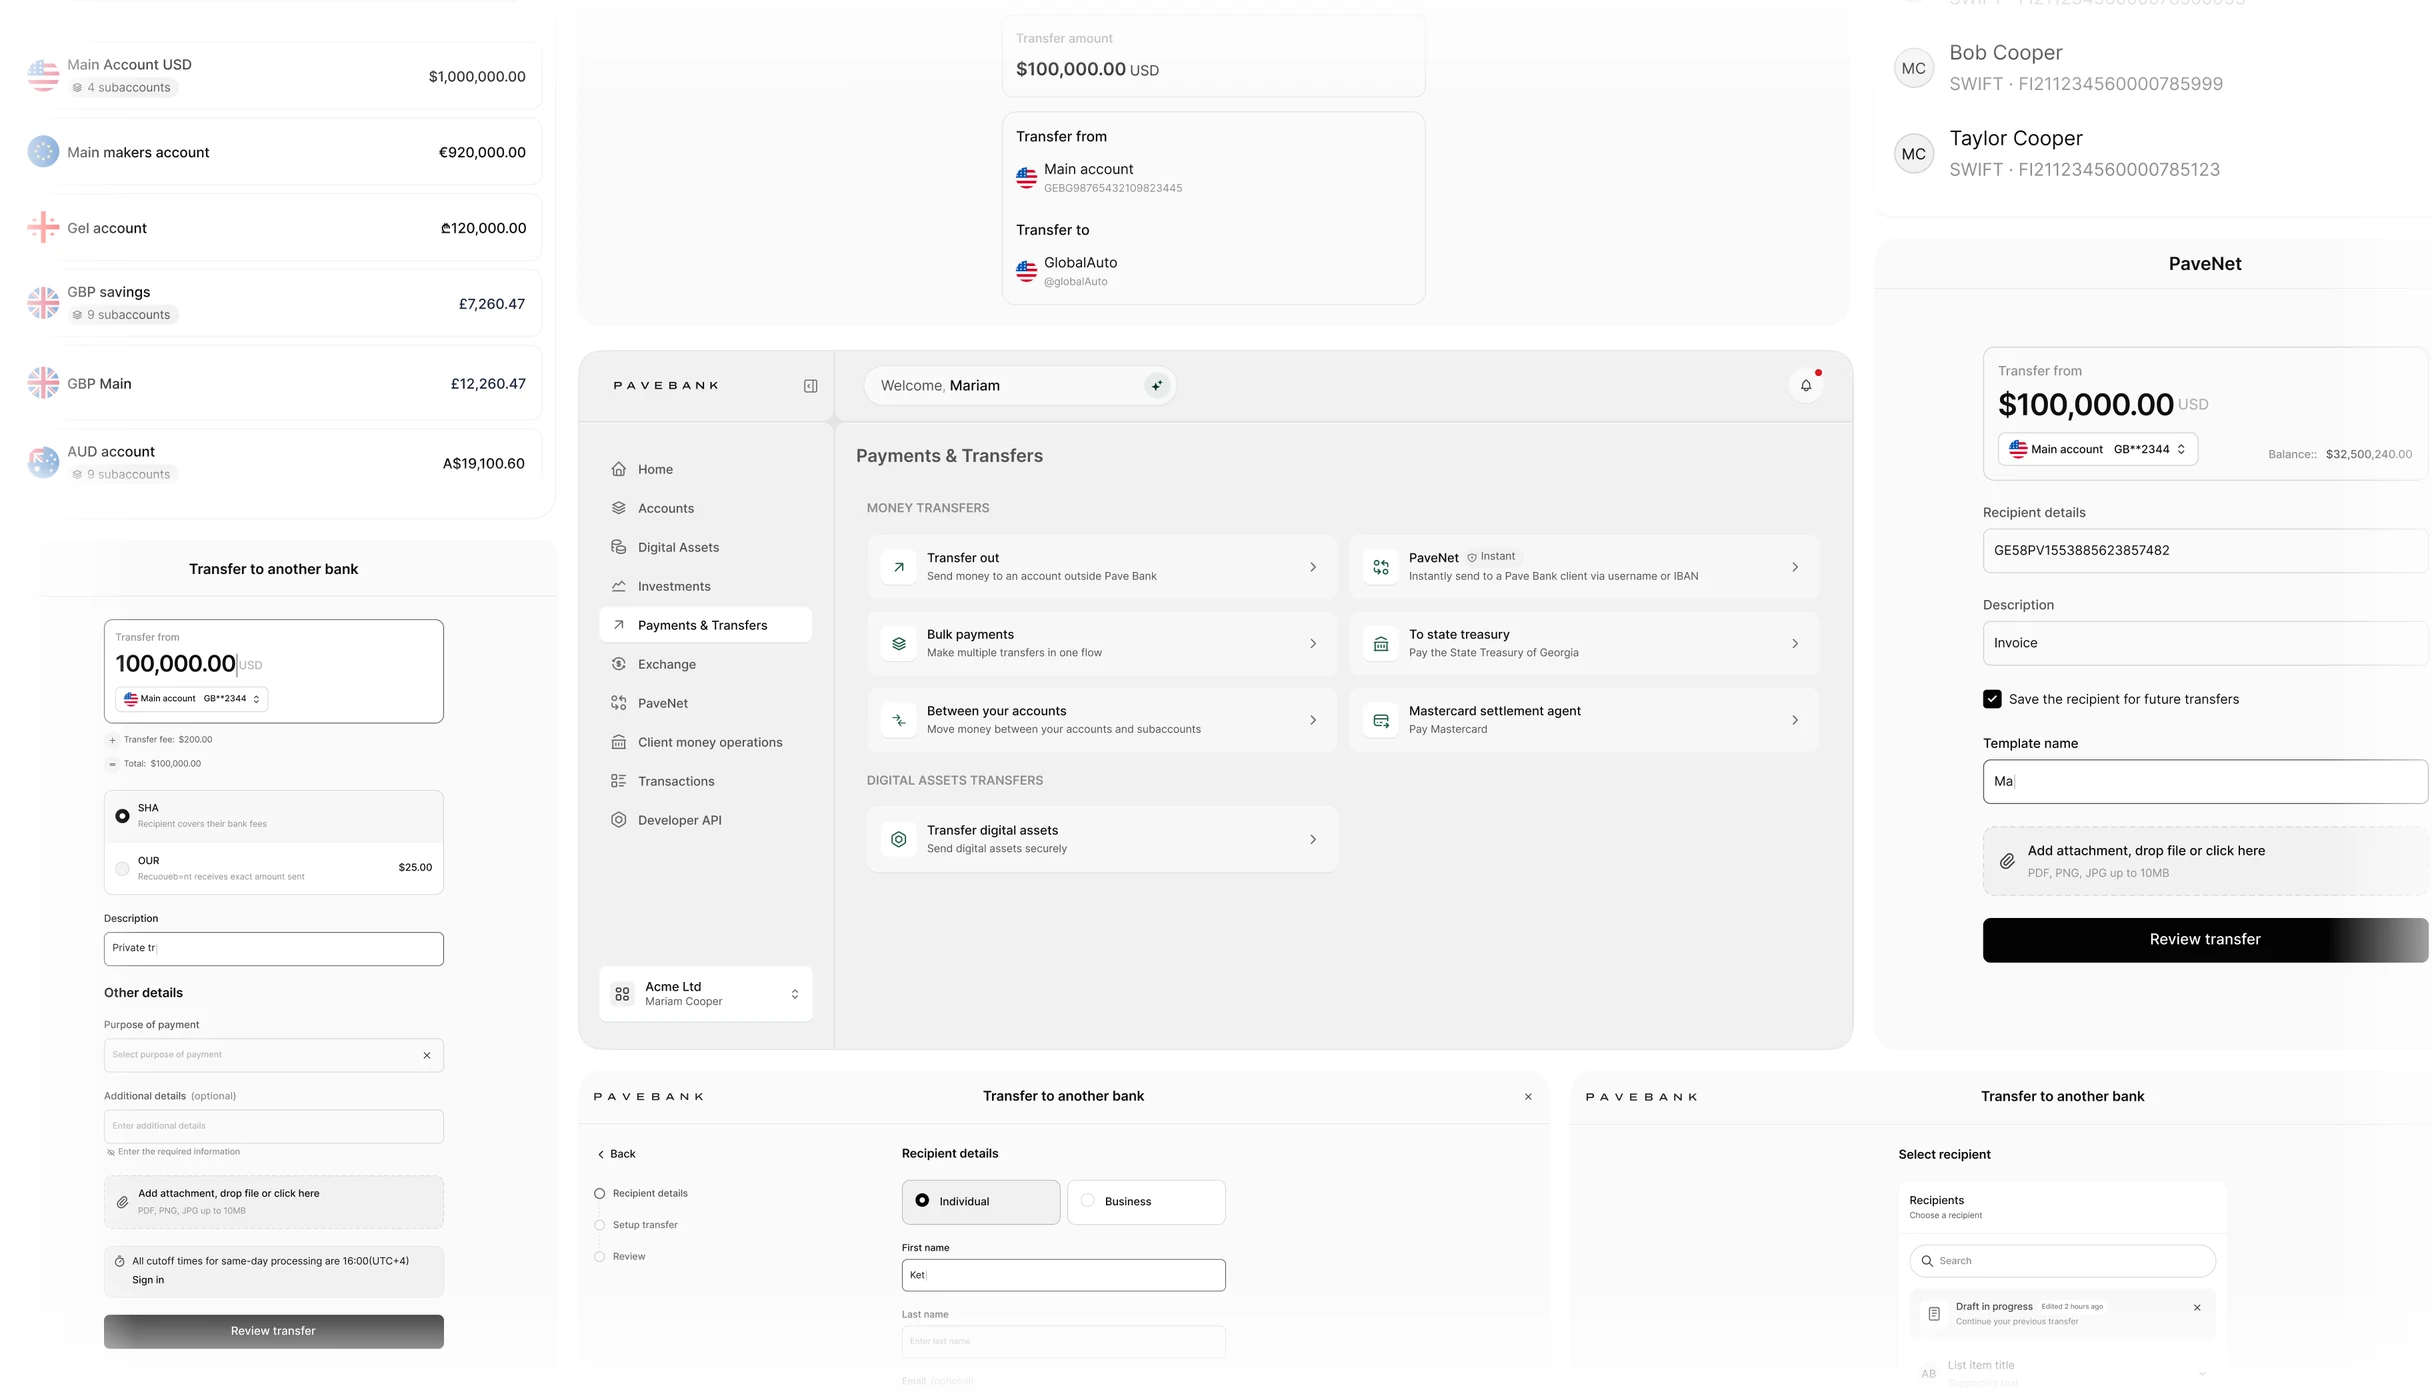Click the Transfer out arrow icon
Screen dimensions: 2432x1400
click(x=898, y=567)
